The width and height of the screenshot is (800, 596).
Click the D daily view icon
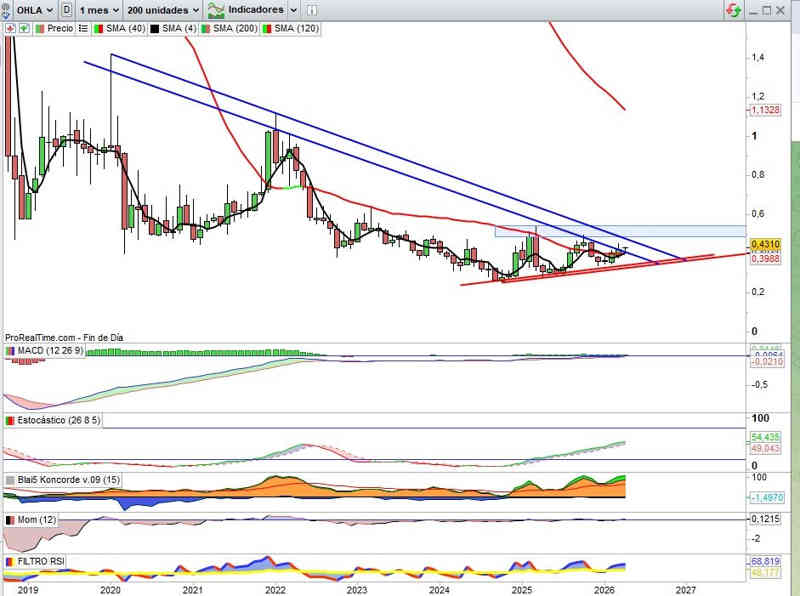click(x=66, y=10)
